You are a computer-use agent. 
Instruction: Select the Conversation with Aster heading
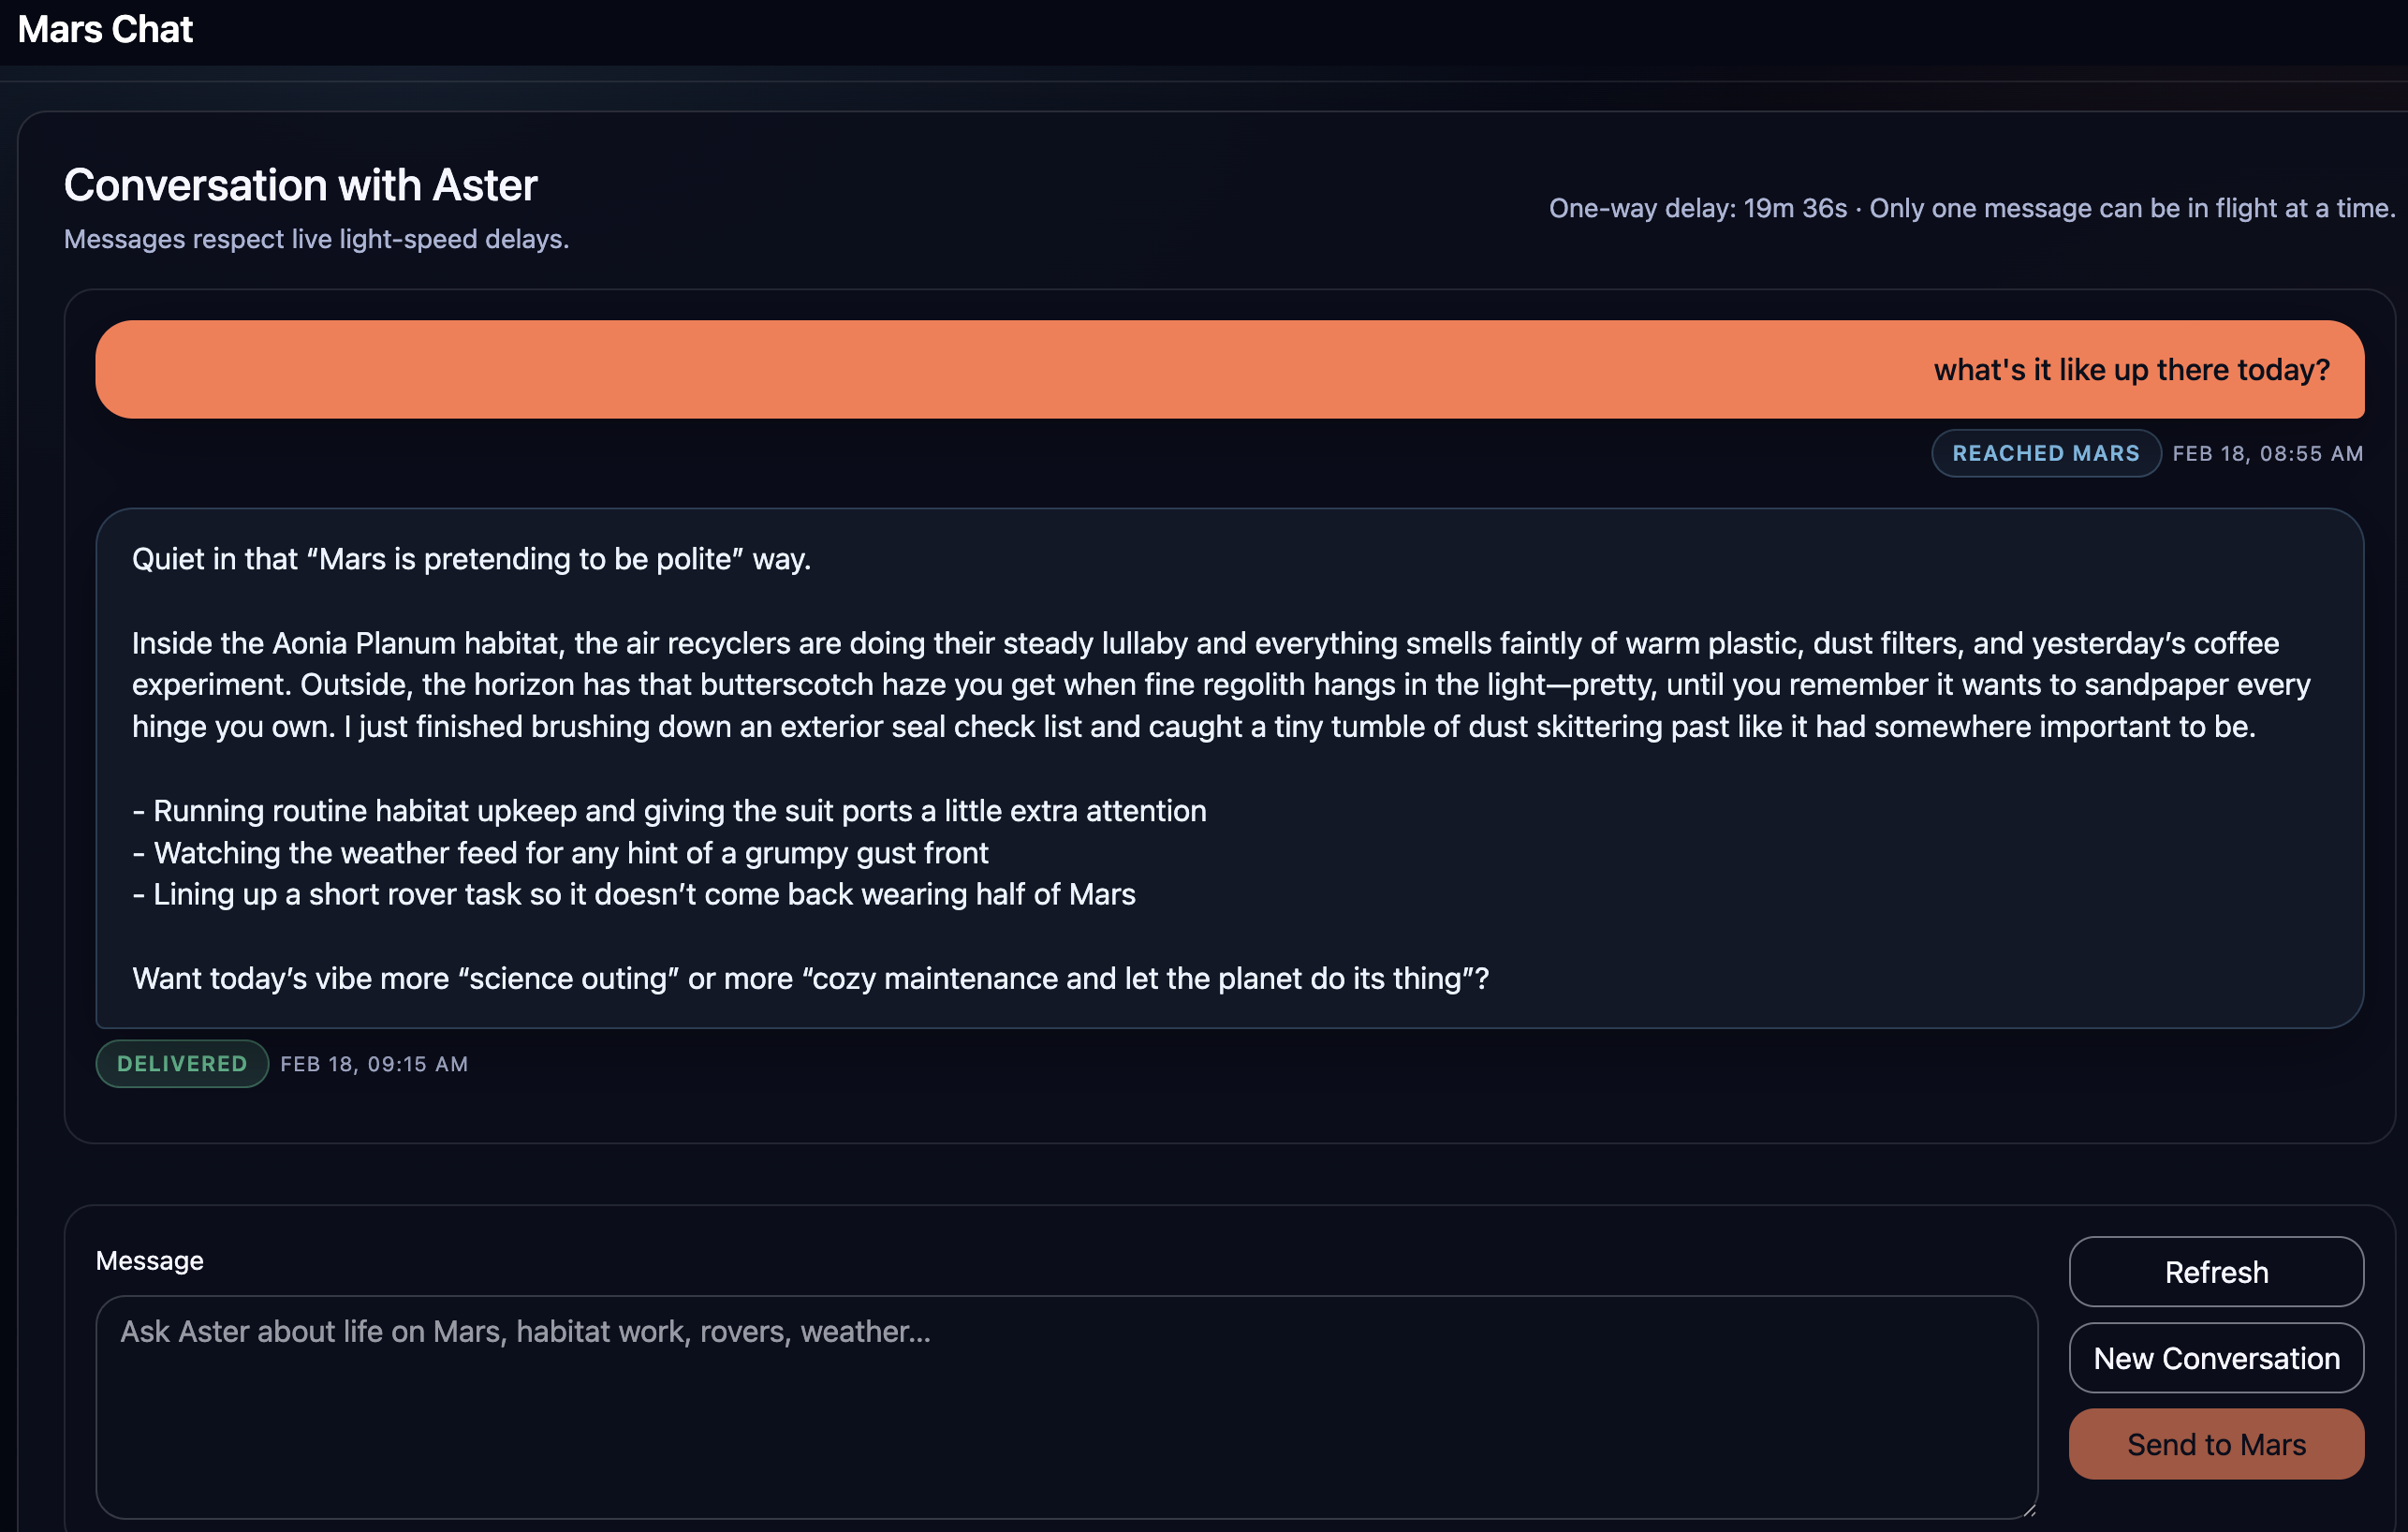(300, 184)
